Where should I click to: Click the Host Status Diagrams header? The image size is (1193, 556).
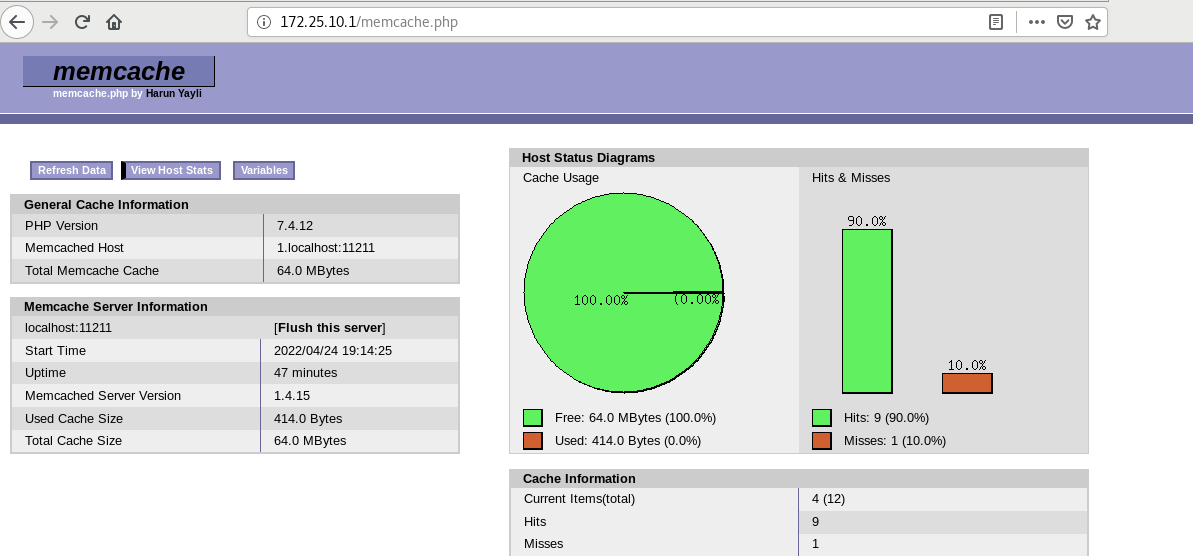click(x=799, y=157)
